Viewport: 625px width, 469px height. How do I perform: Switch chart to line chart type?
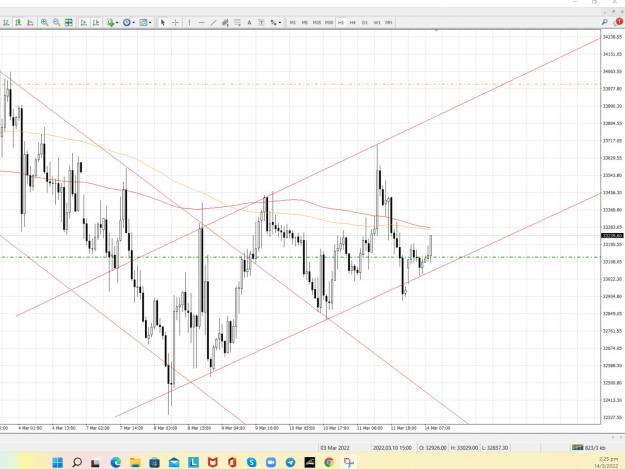30,23
